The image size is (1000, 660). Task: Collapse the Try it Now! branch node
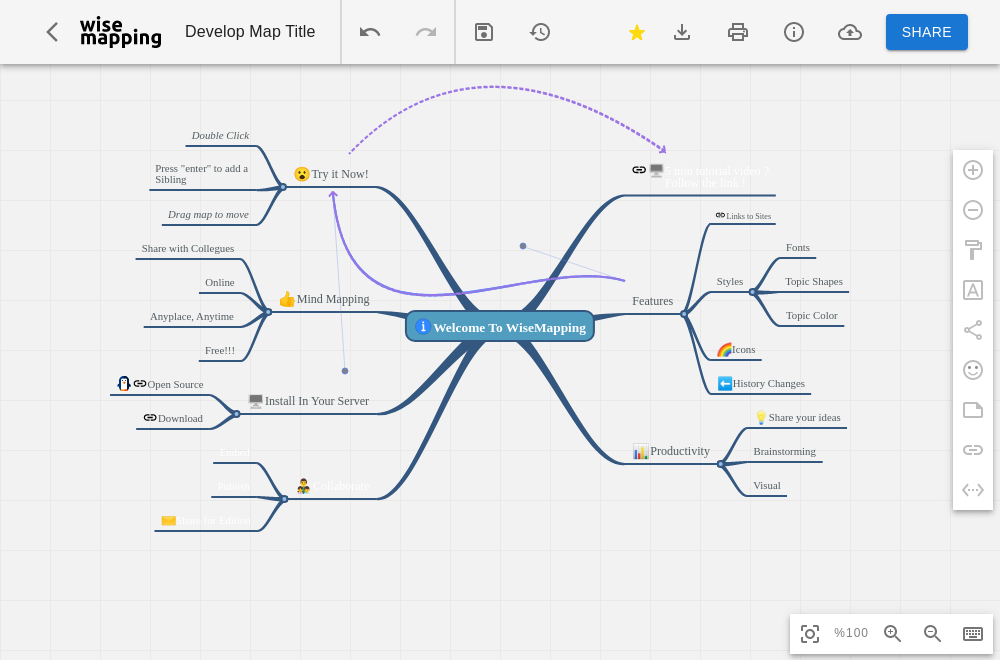click(283, 187)
